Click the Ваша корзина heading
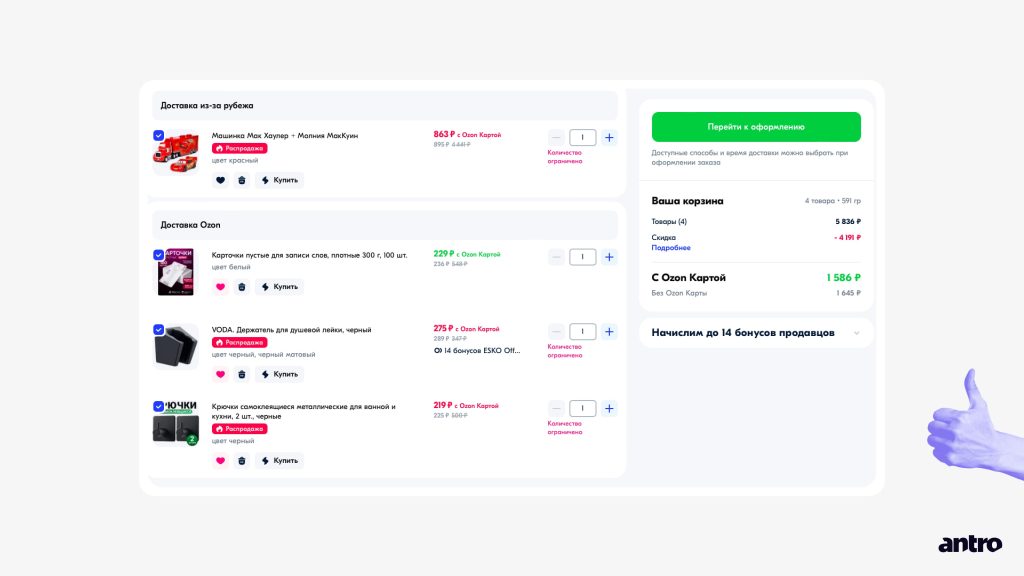Viewport: 1024px width, 576px height. (x=687, y=201)
